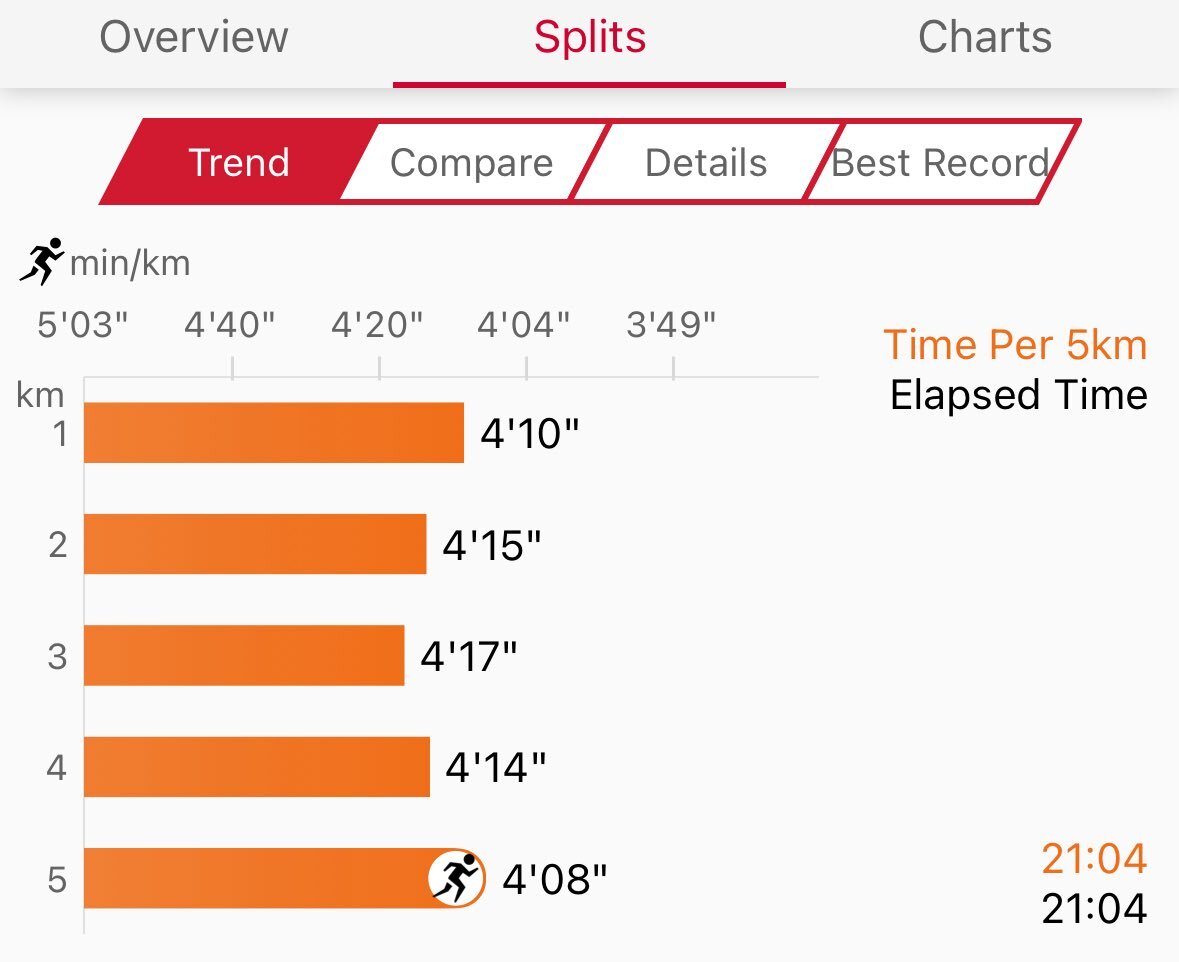Click the 4'04" pace axis marker

click(x=523, y=325)
